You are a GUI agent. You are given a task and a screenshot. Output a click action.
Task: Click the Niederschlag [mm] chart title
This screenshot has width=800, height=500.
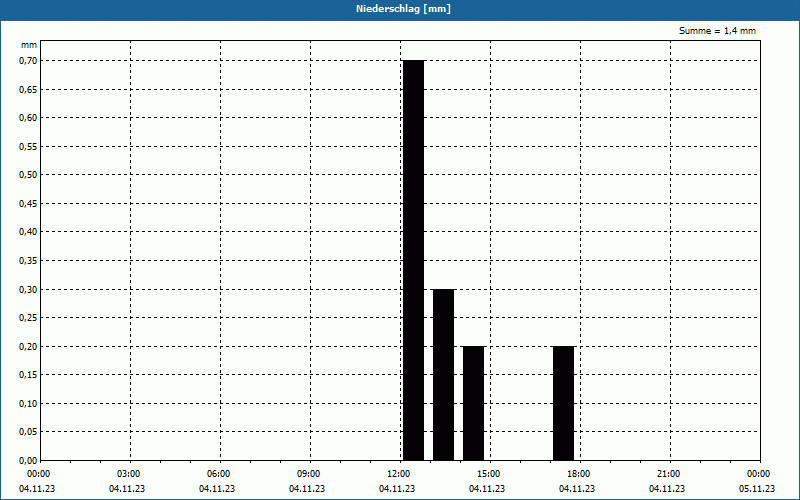(403, 9)
